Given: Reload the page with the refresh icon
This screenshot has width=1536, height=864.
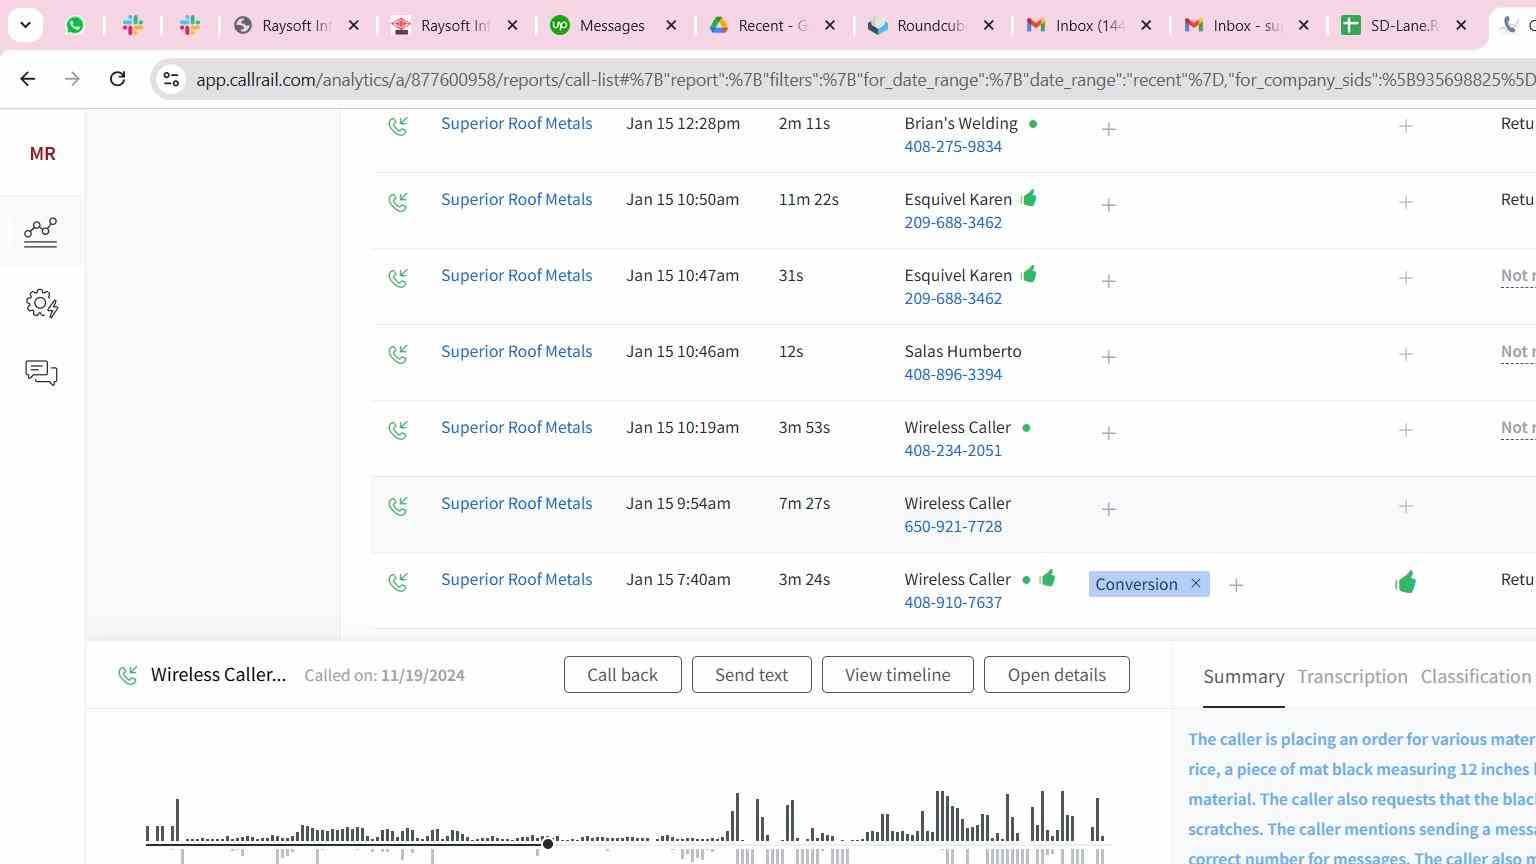Looking at the screenshot, I should click(117, 78).
